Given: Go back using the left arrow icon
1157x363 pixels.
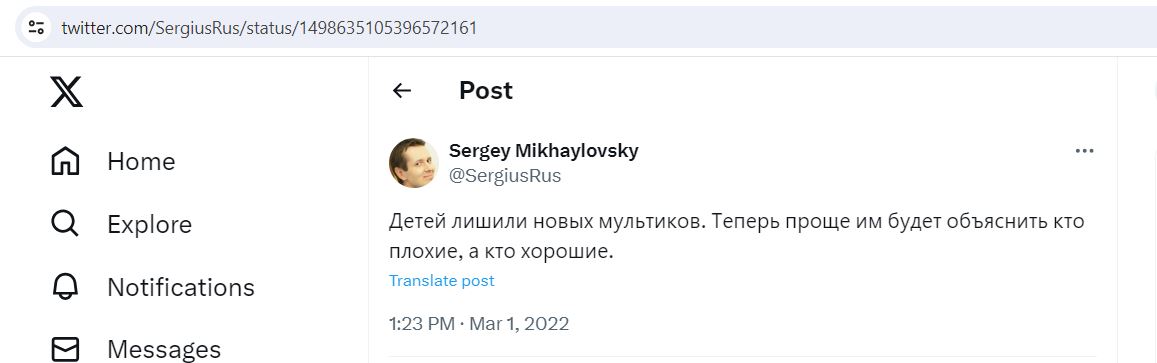Looking at the screenshot, I should (x=401, y=91).
